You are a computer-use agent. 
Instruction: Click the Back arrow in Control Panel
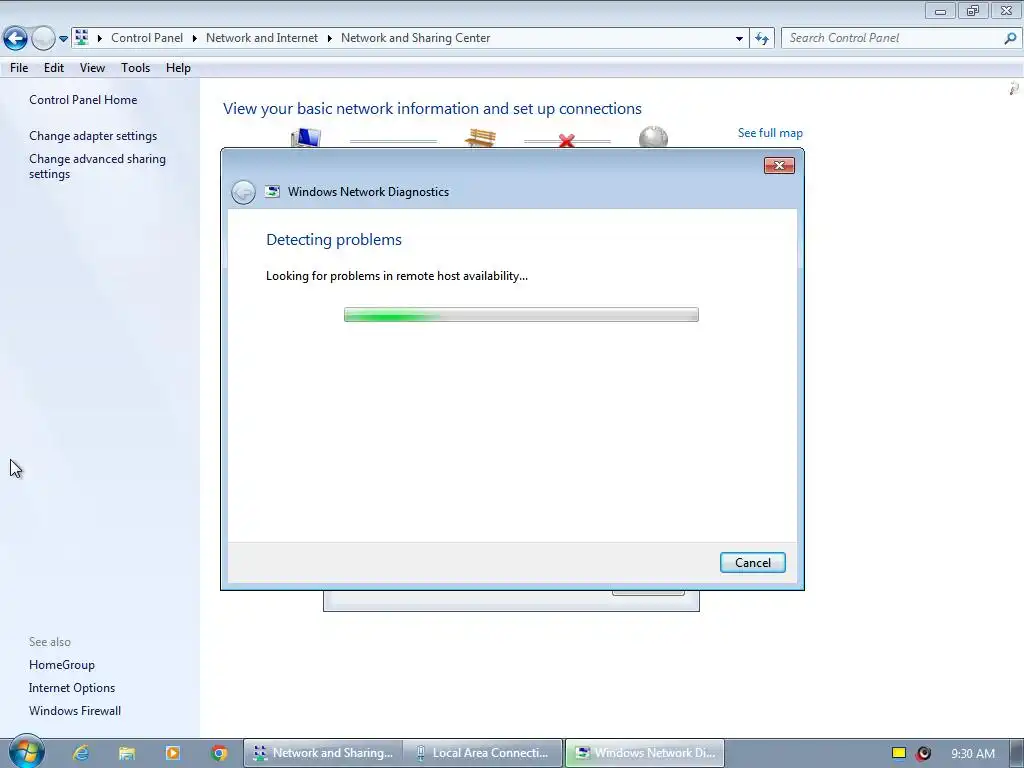pyautogui.click(x=16, y=39)
